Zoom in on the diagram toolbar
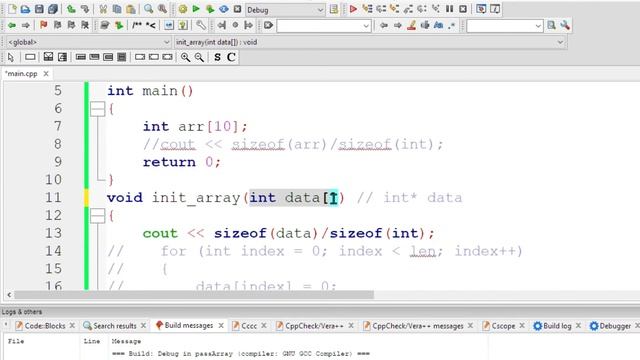This screenshot has width=640, height=360. click(185, 57)
